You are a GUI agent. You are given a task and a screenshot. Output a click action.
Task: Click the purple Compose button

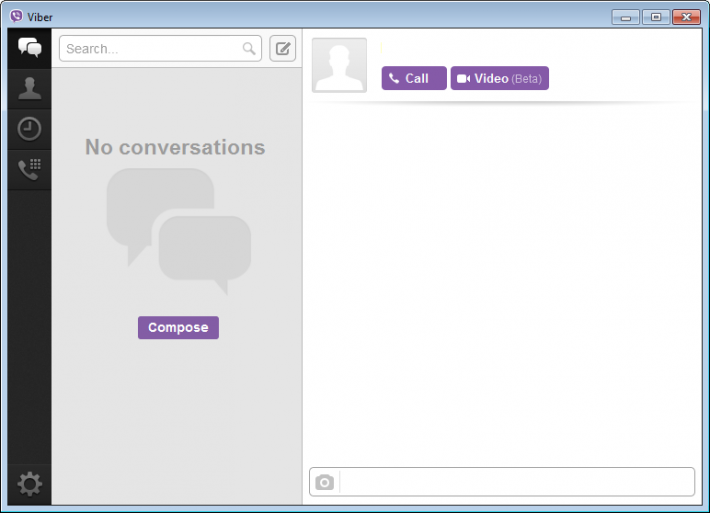pos(178,327)
